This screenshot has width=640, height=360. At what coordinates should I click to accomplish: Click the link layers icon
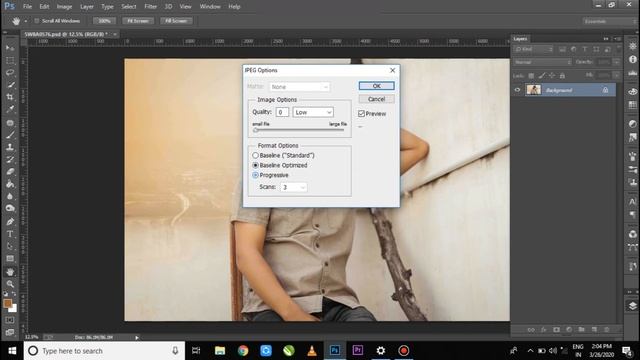click(531, 329)
